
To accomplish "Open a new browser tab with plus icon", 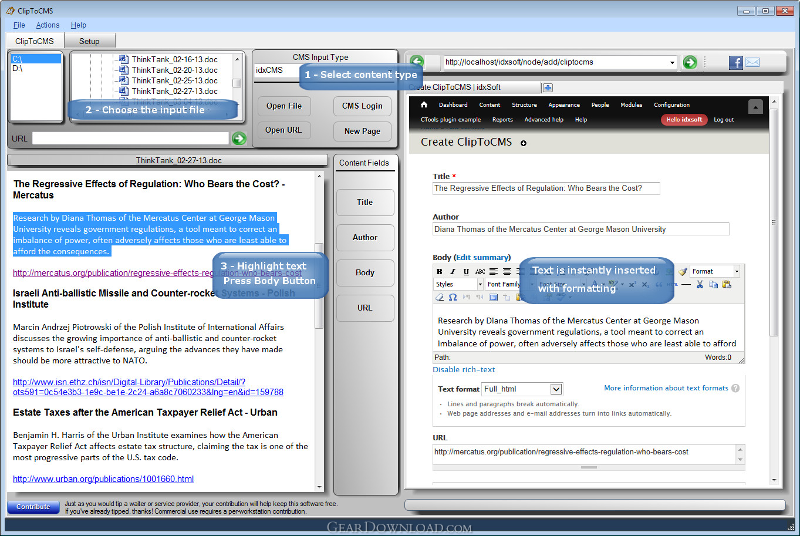I will (x=547, y=87).
